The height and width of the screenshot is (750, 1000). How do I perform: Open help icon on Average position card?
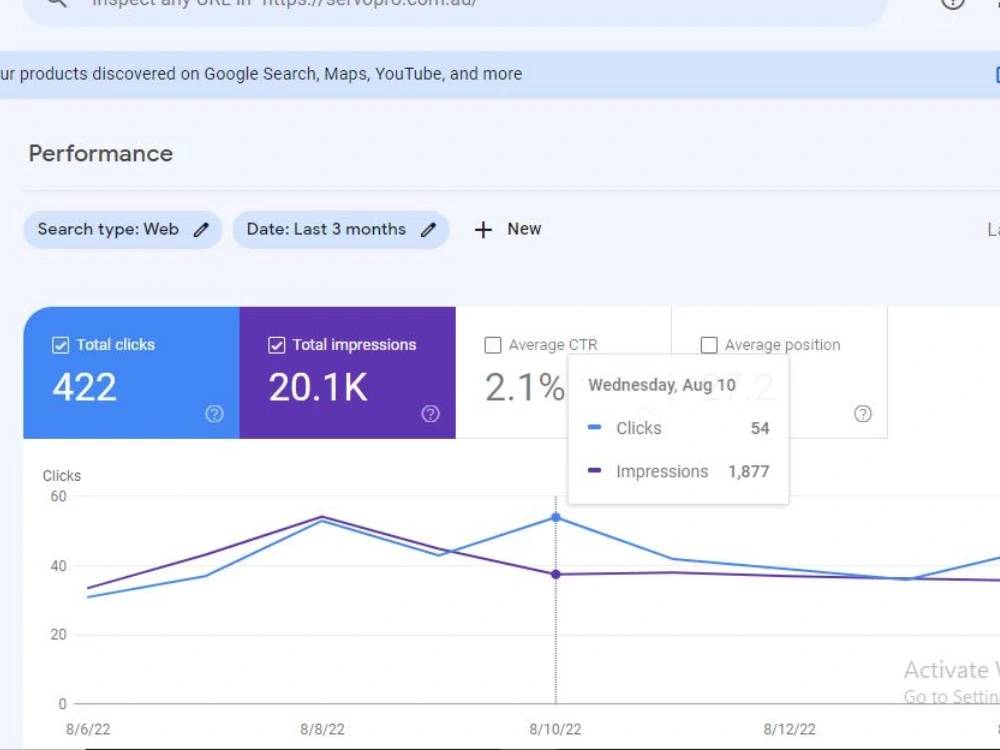click(862, 414)
